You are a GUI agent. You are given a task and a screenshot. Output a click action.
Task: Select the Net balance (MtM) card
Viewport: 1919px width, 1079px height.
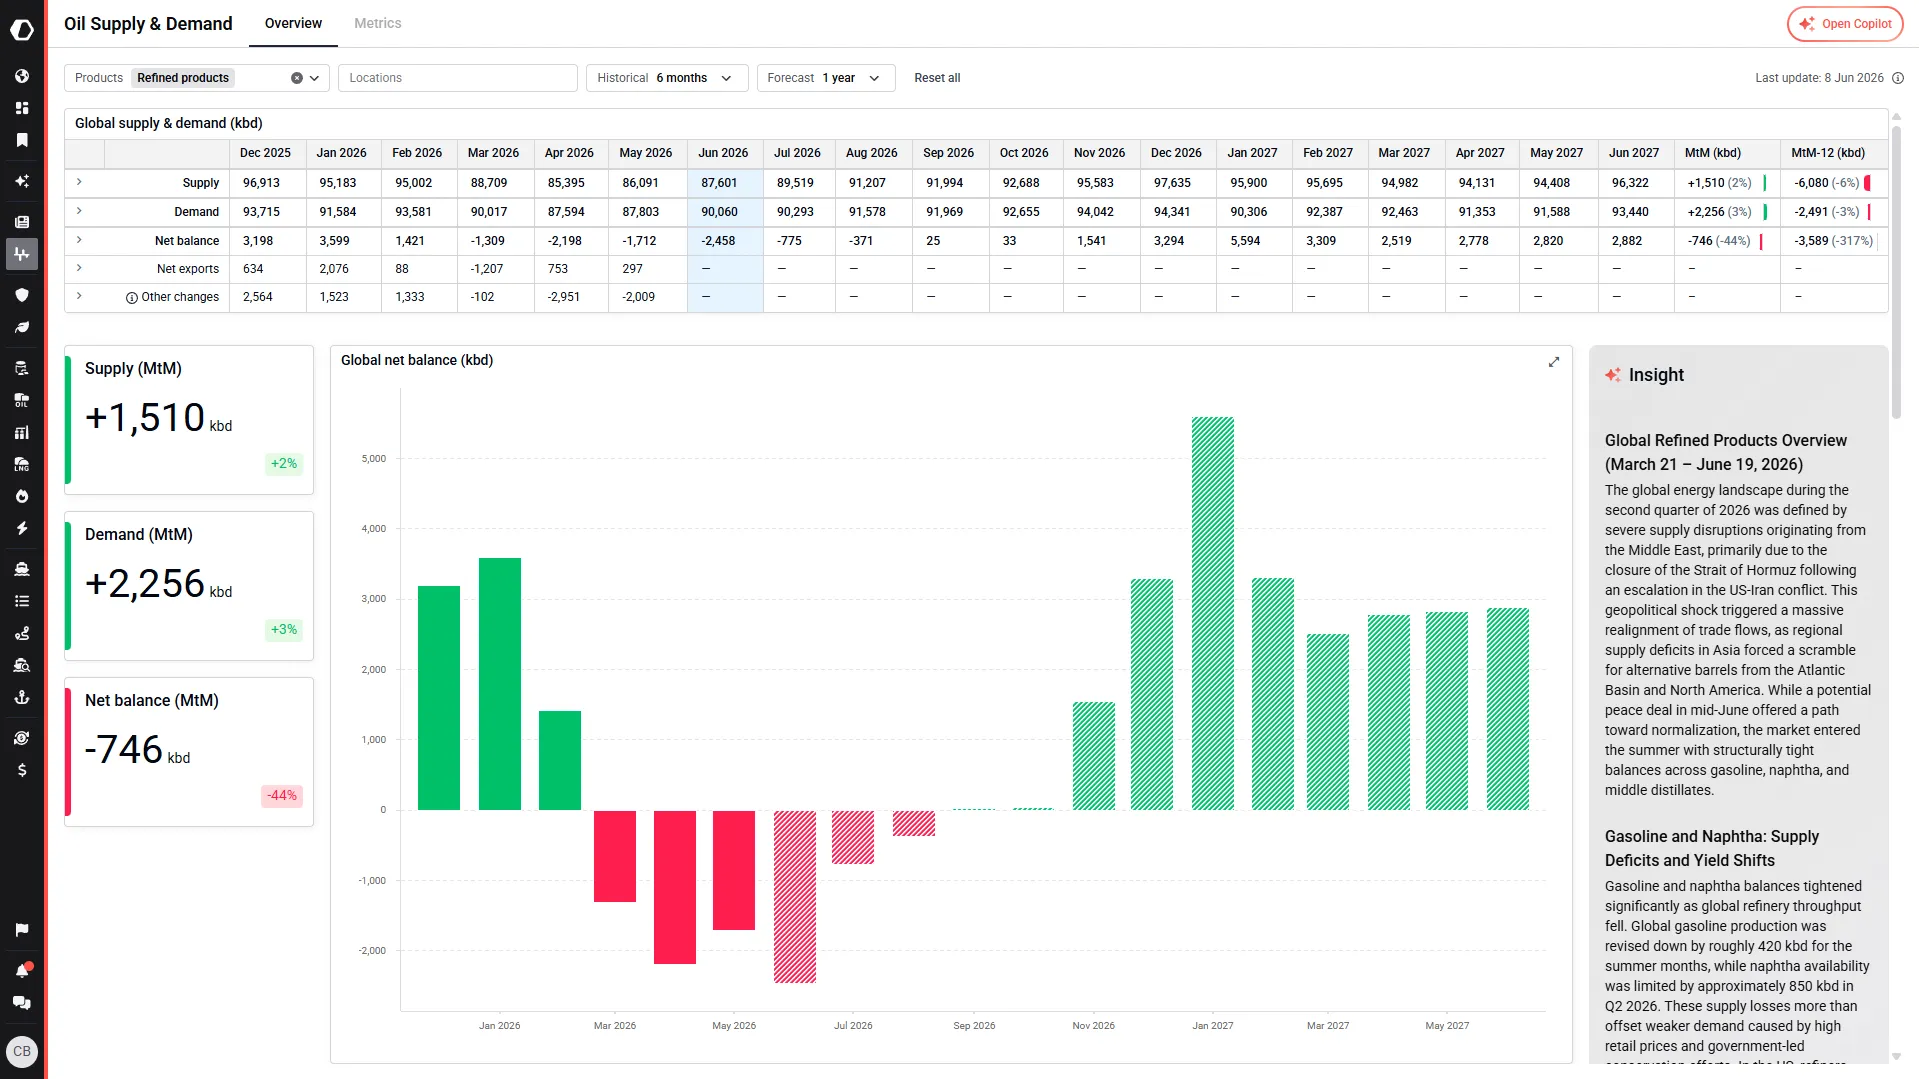[x=189, y=752]
